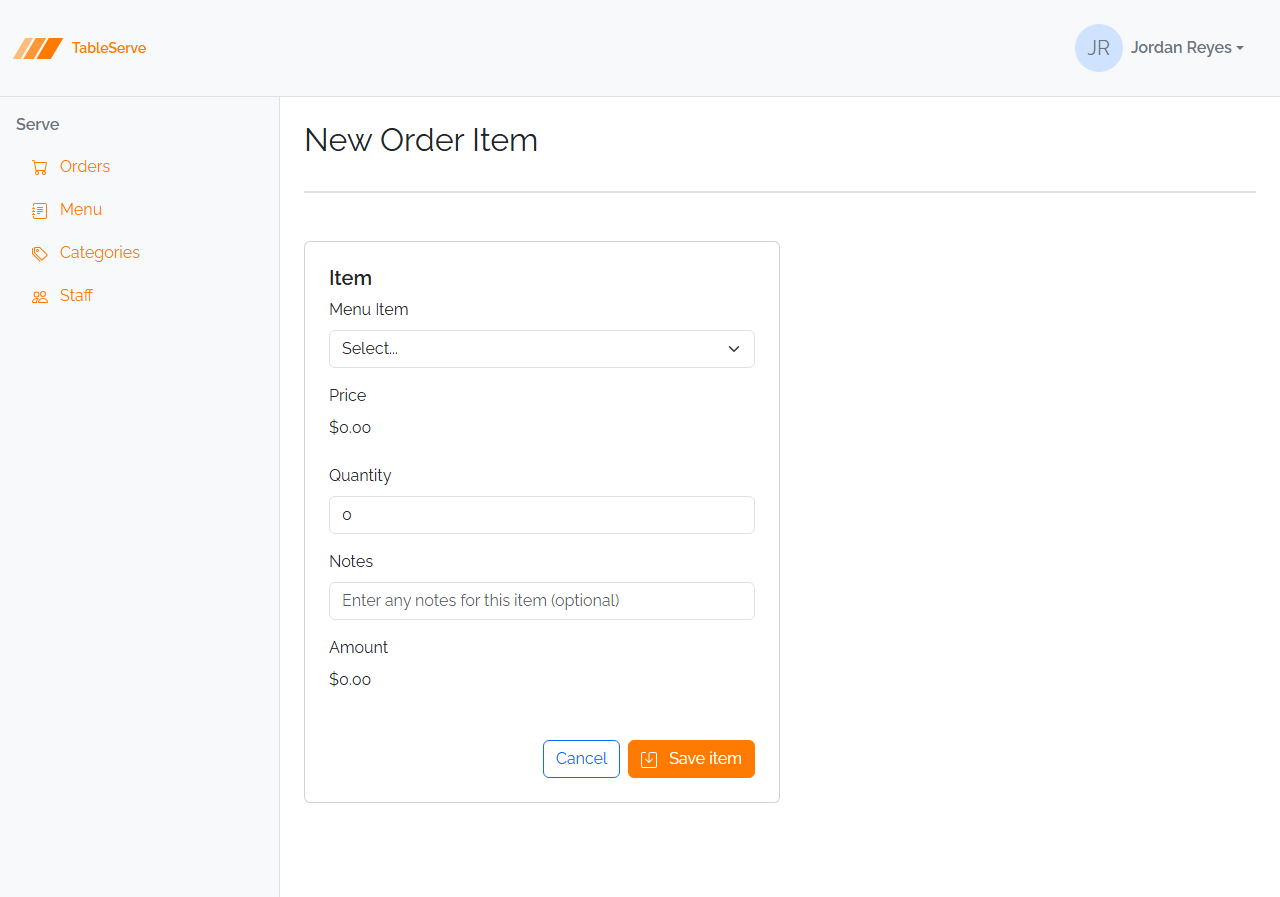Focus the Quantity input field

(542, 515)
